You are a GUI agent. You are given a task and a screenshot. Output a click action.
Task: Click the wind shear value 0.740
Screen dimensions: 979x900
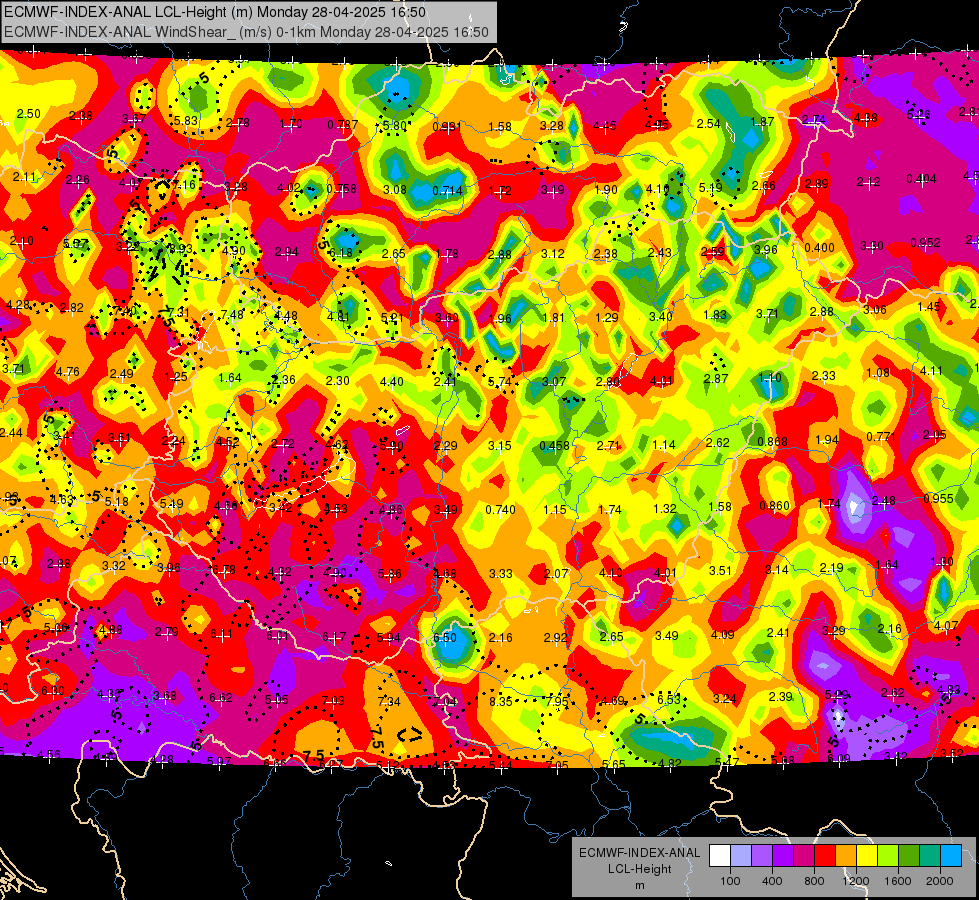[500, 510]
